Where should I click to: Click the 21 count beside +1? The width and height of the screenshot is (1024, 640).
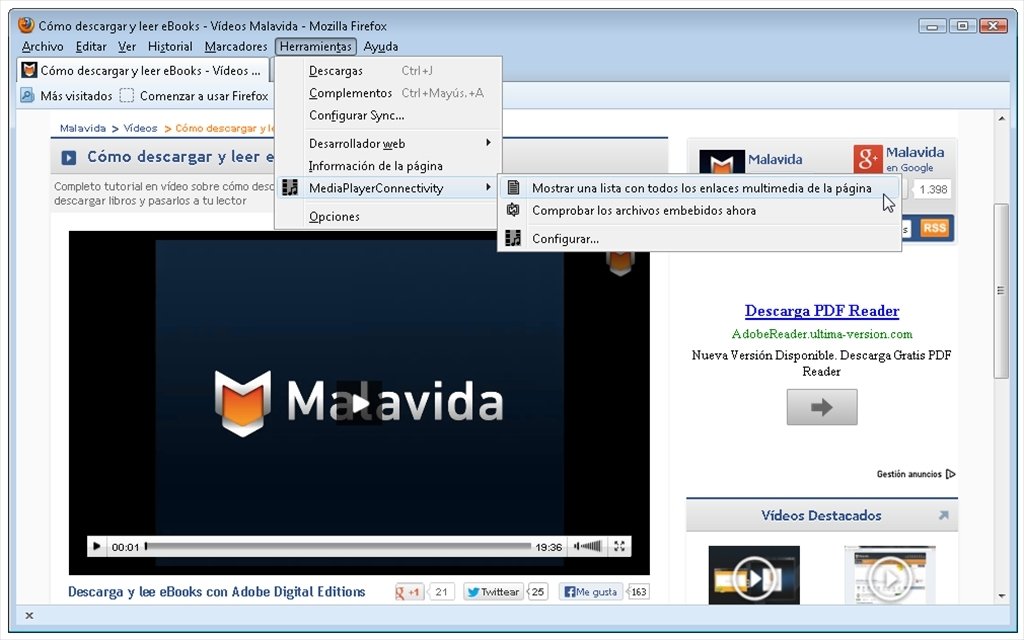coord(441,592)
